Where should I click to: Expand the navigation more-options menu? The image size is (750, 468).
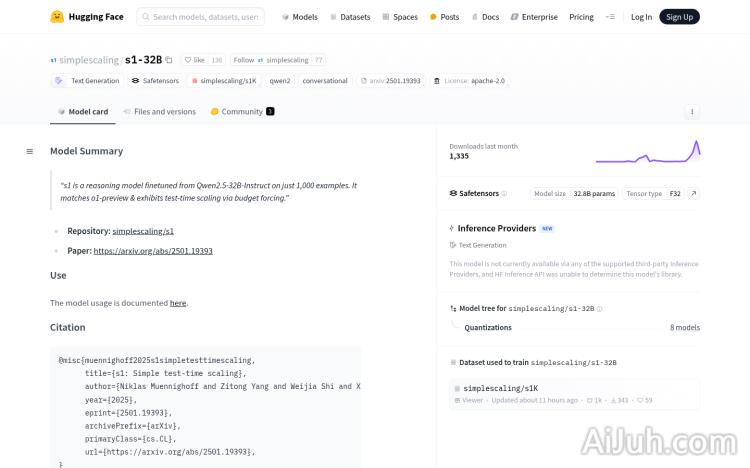coord(610,17)
